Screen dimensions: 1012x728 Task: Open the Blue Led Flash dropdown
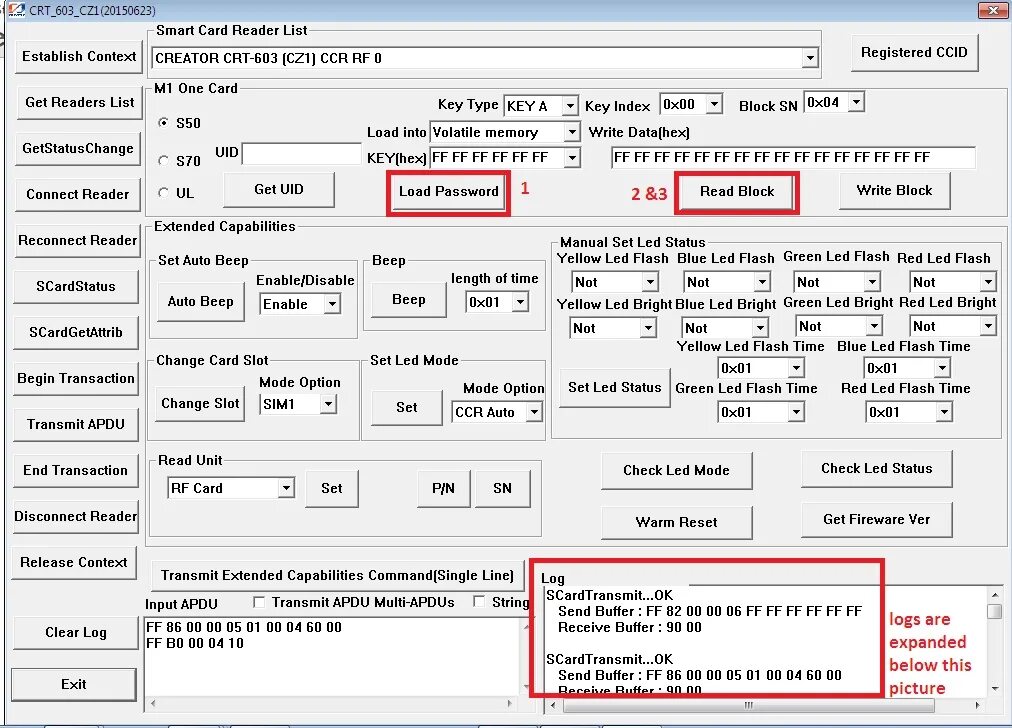click(x=762, y=282)
